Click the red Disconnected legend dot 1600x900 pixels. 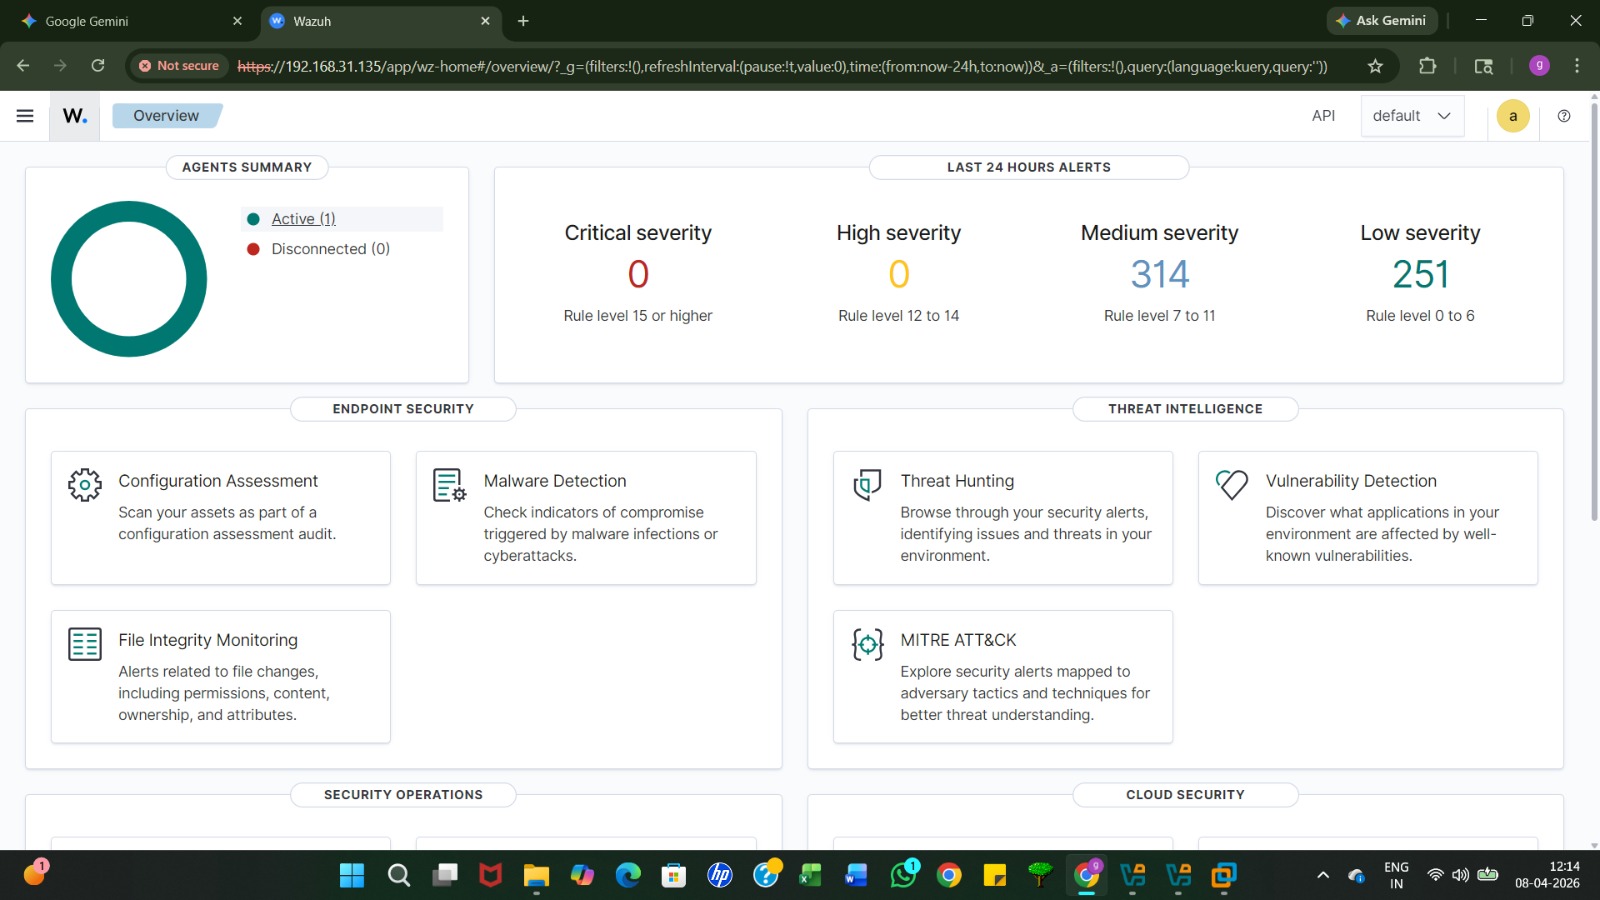253,249
